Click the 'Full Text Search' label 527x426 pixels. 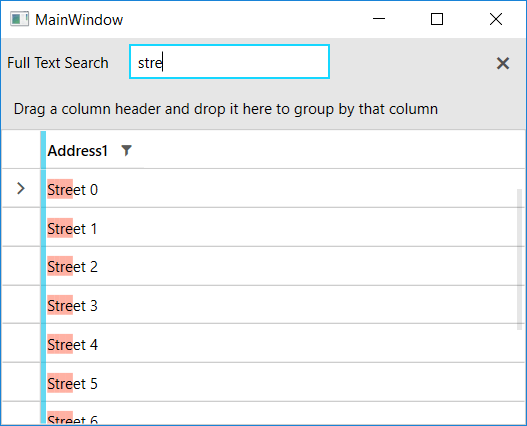58,63
